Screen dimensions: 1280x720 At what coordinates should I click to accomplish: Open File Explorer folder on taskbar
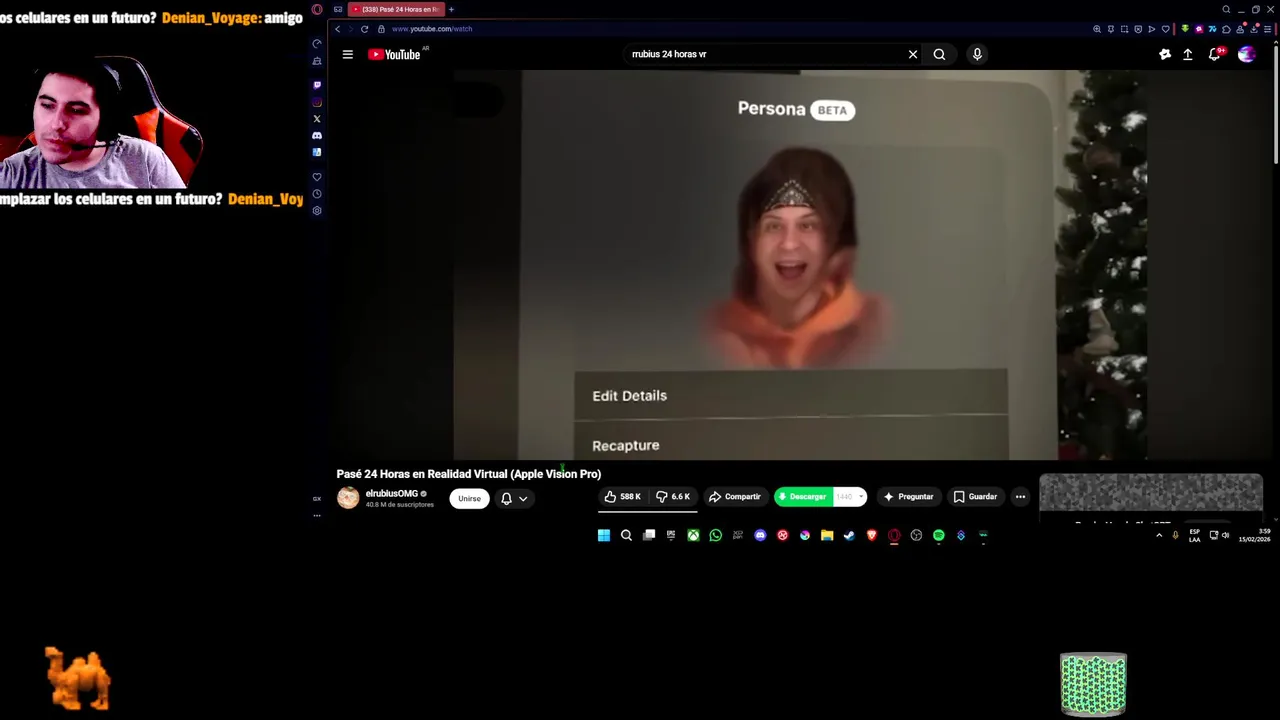(827, 535)
